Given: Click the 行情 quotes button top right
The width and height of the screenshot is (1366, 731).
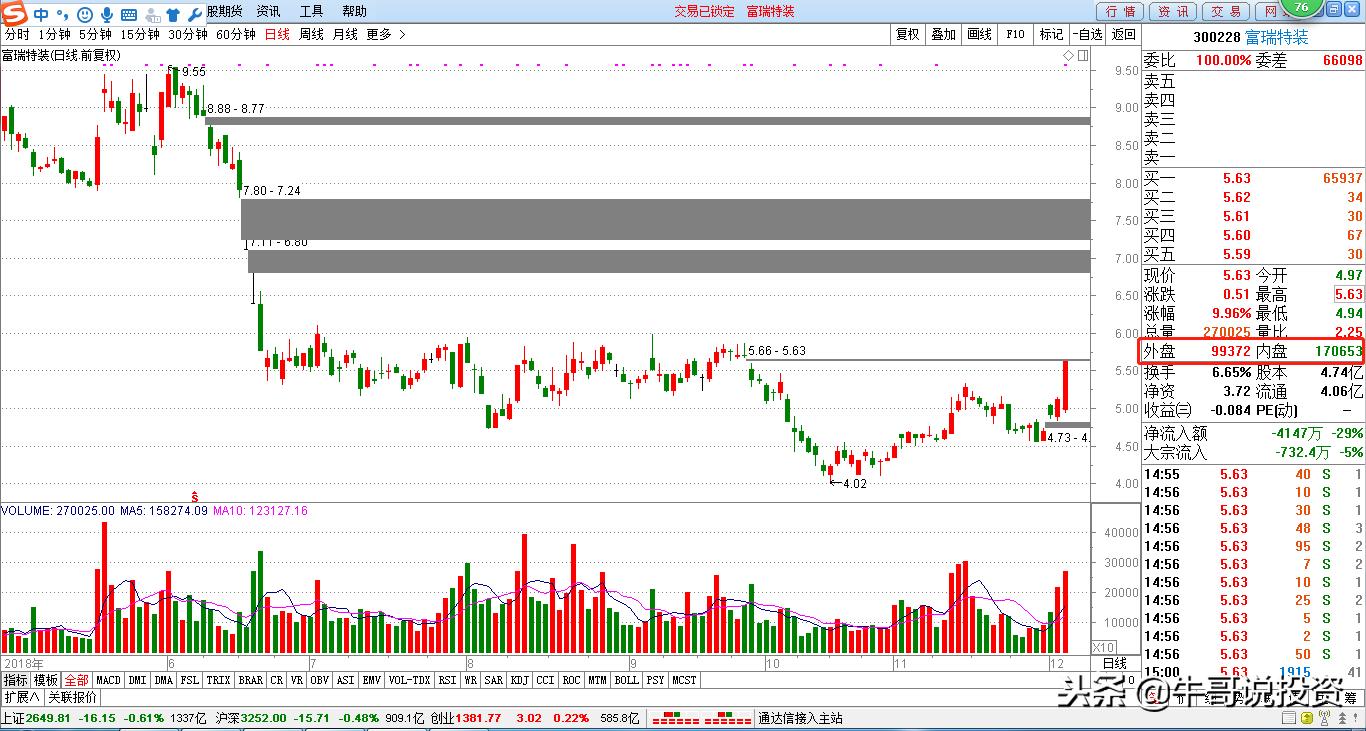Looking at the screenshot, I should tap(1120, 11).
